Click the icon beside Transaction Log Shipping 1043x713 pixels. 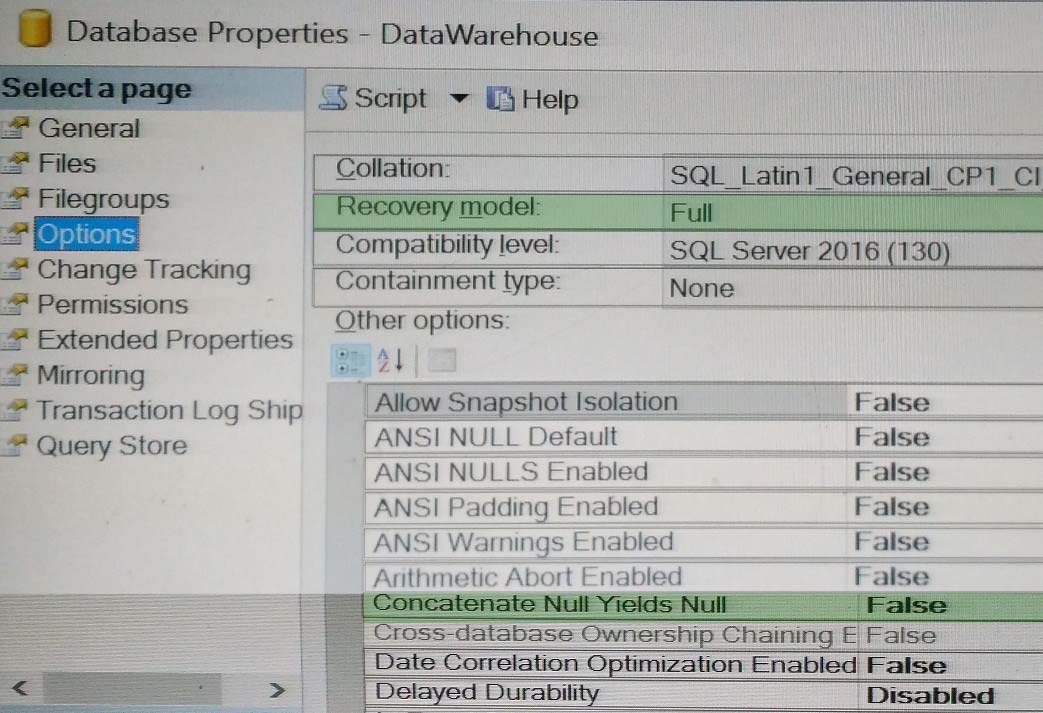tap(16, 409)
